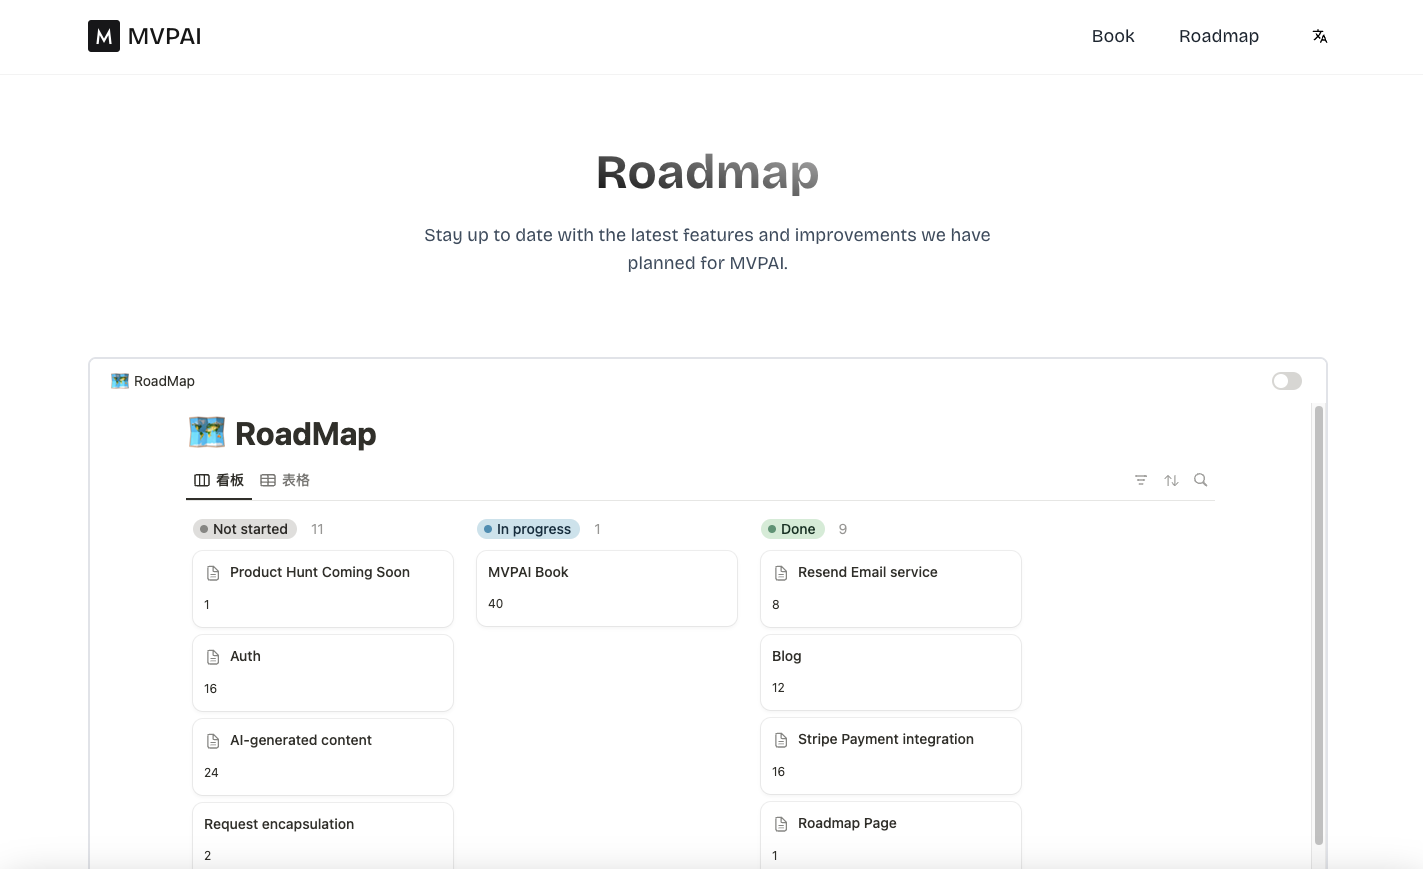
Task: Click the value 24 on the AI-generated content card
Action: tap(211, 773)
